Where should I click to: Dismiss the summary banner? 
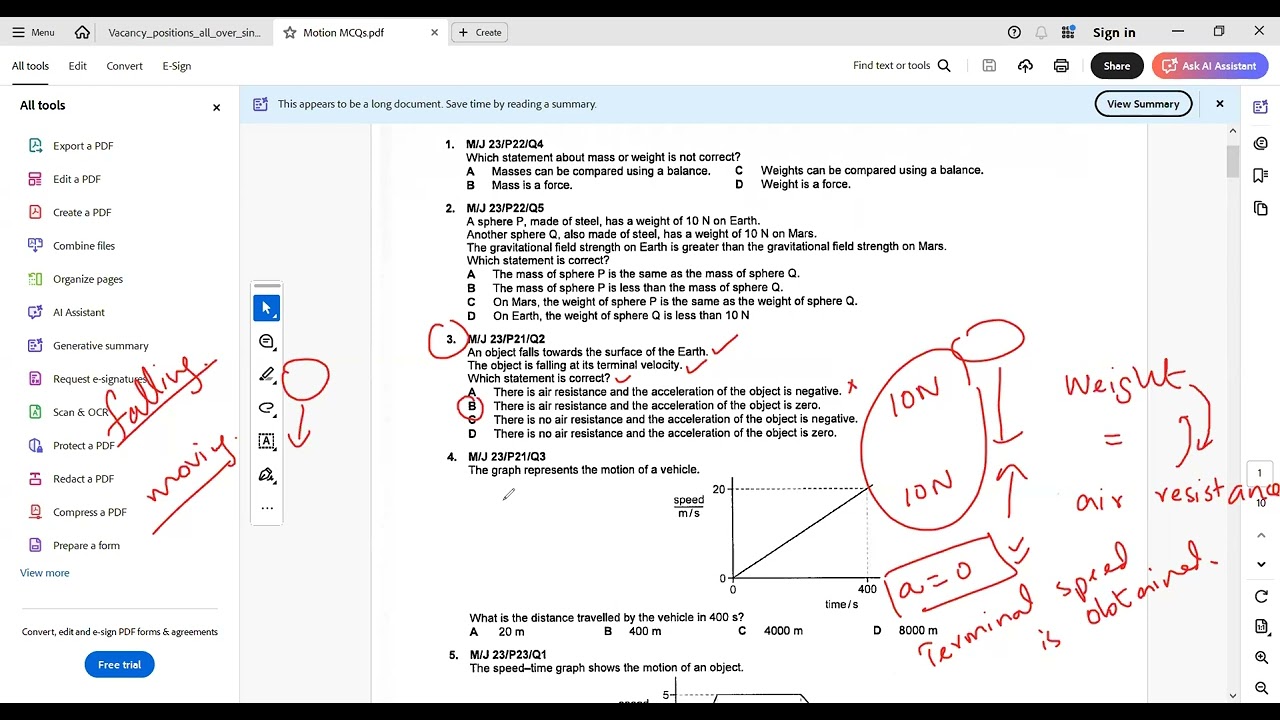click(1219, 104)
